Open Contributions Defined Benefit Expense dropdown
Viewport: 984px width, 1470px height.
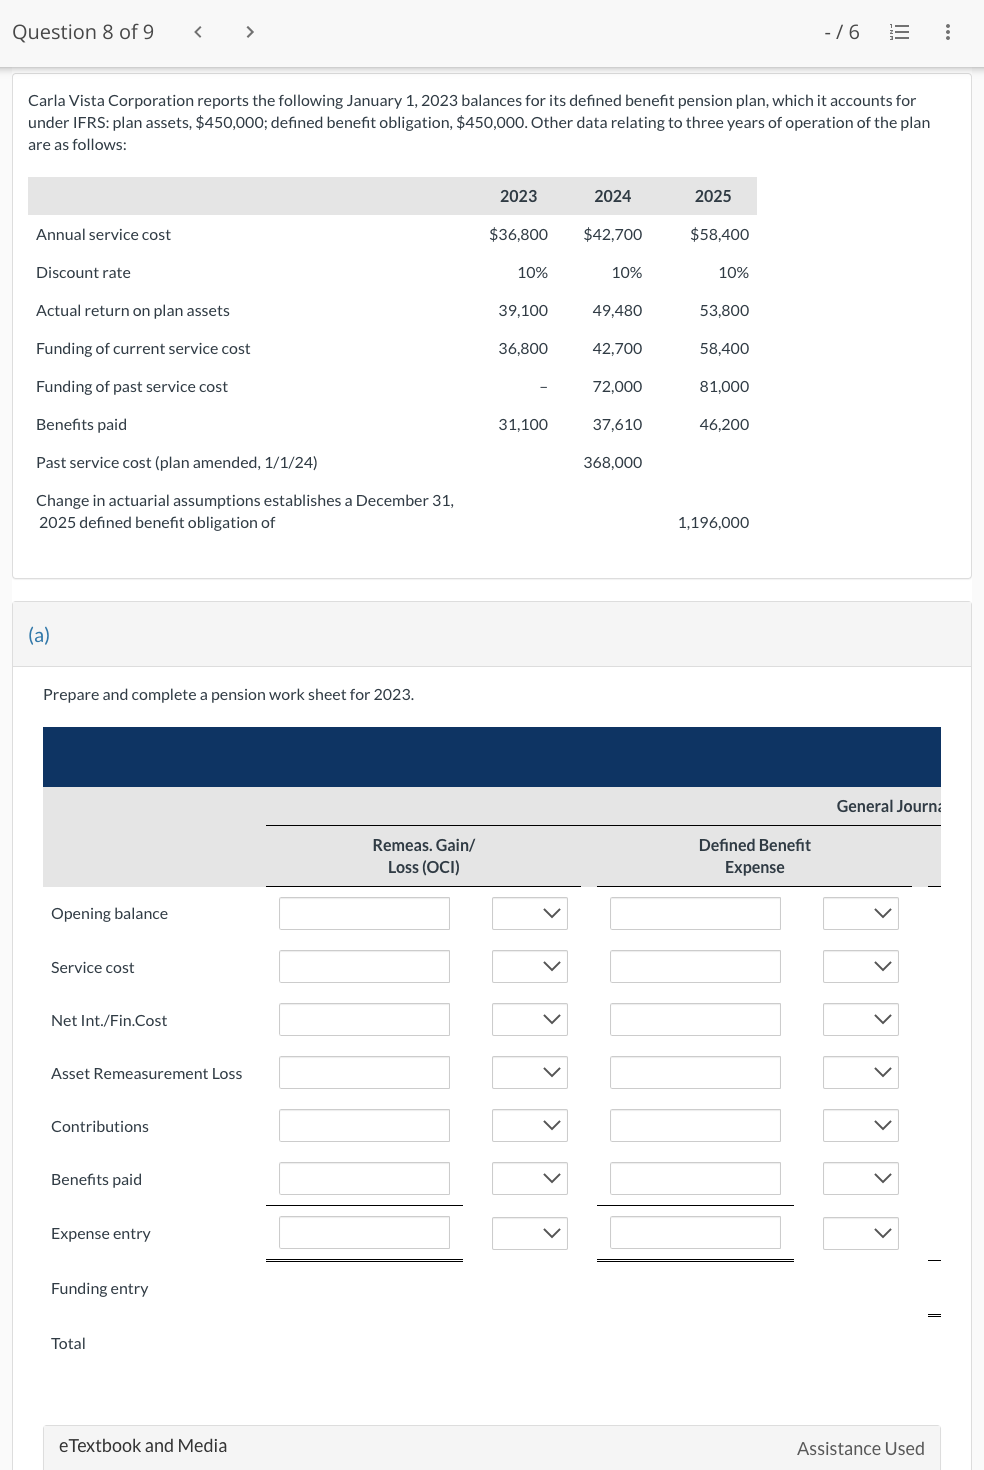click(x=860, y=1125)
